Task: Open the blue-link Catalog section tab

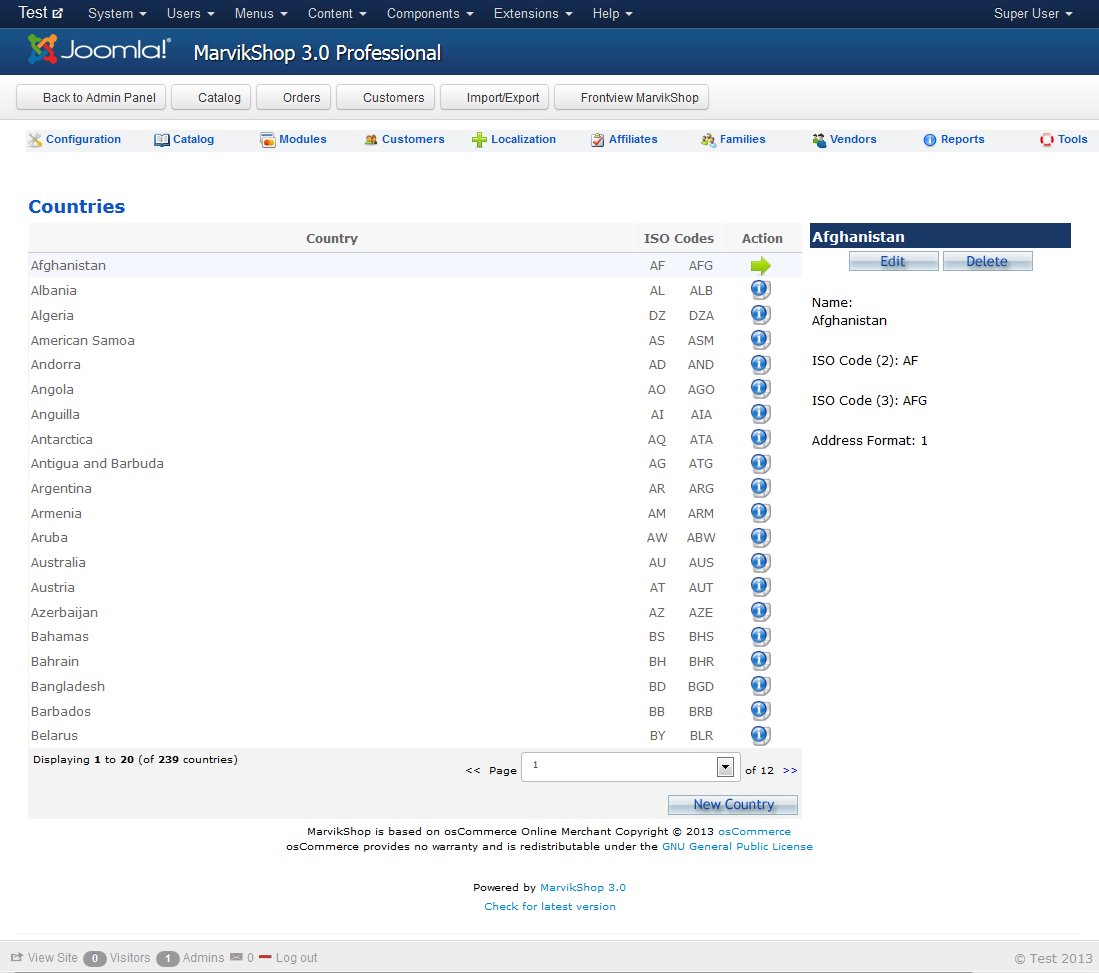Action: coord(184,140)
